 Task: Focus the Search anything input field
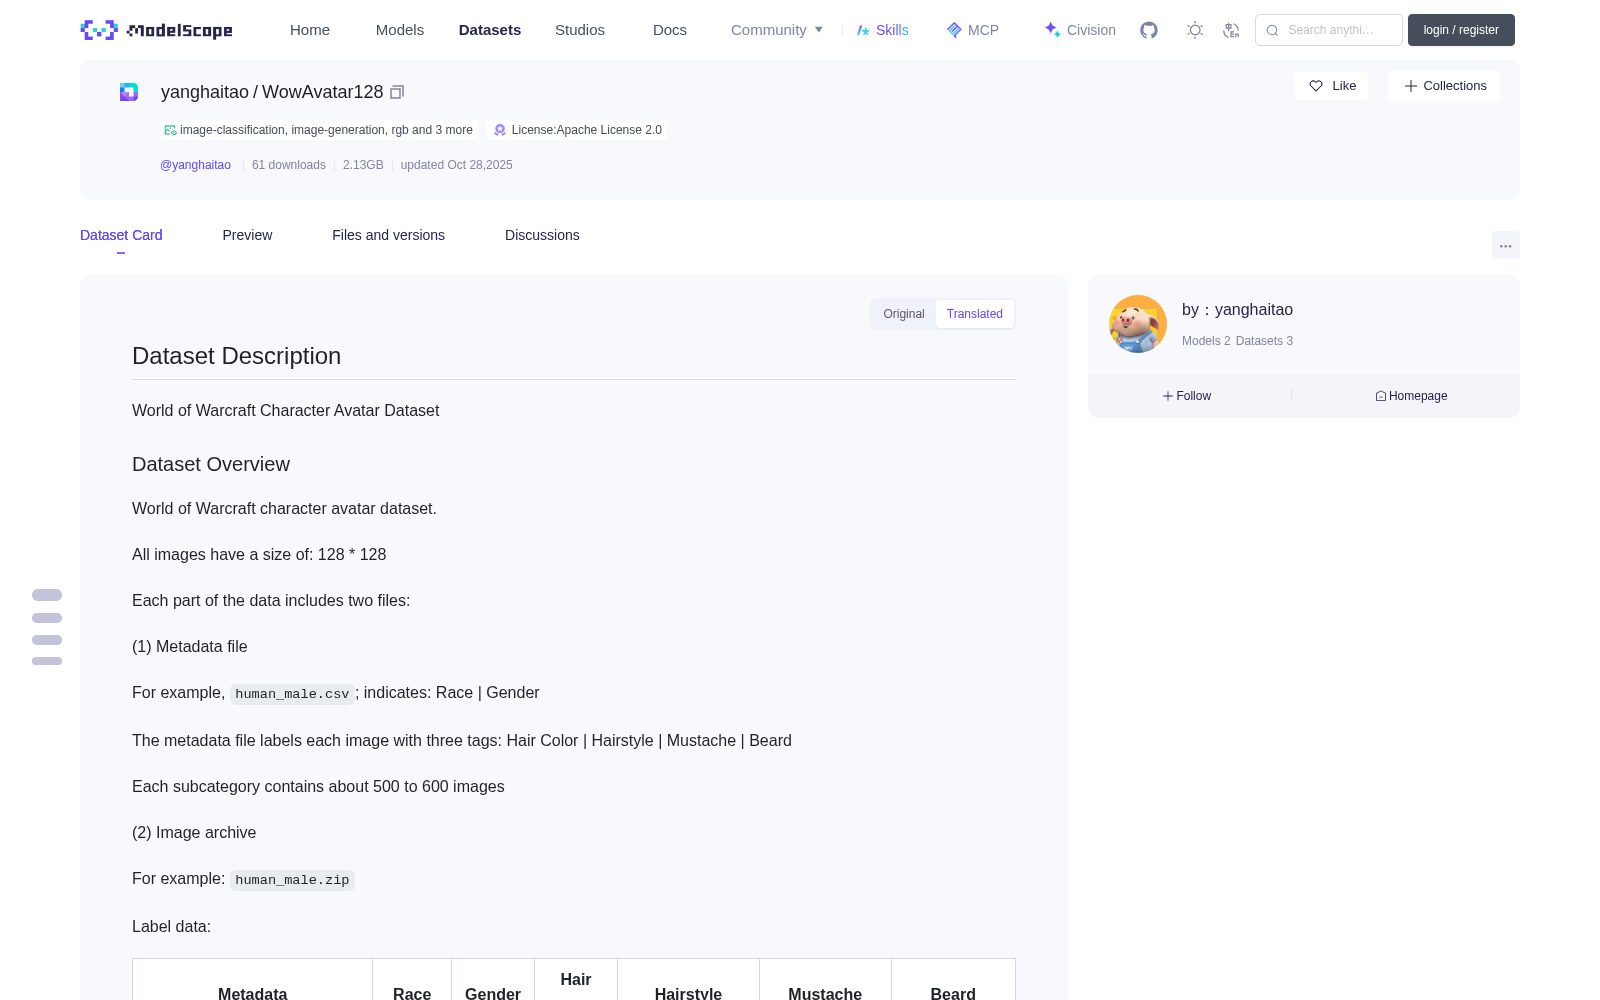[x=1329, y=30]
